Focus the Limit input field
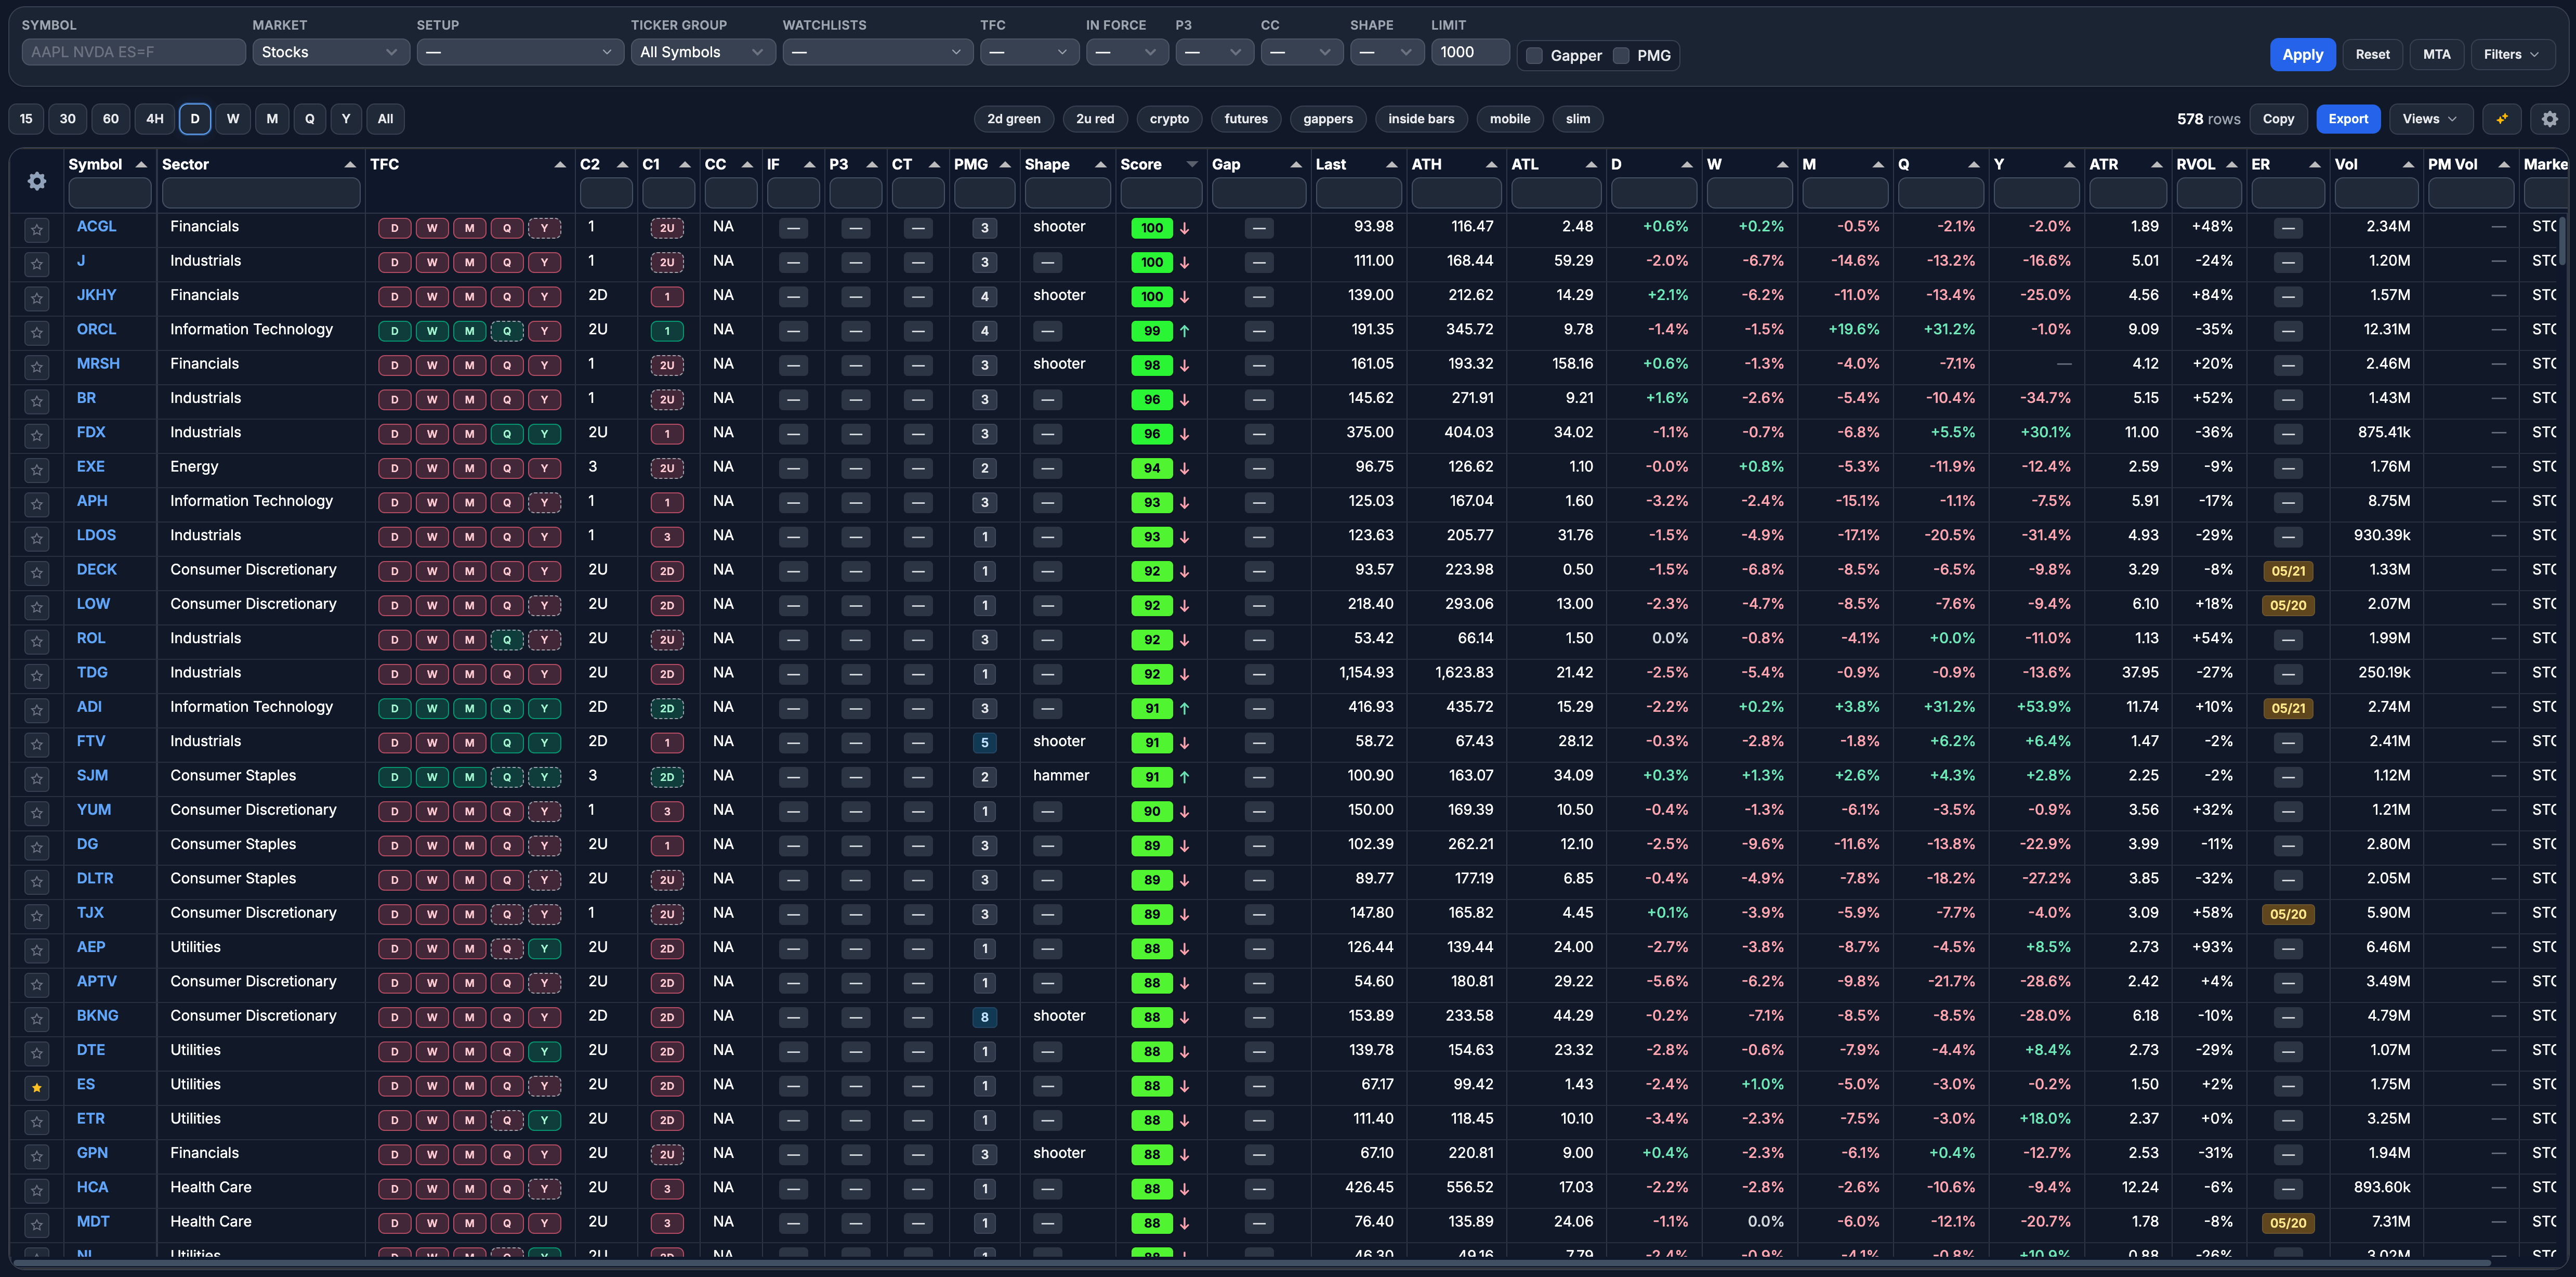This screenshot has width=2576, height=1277. 1469,52
